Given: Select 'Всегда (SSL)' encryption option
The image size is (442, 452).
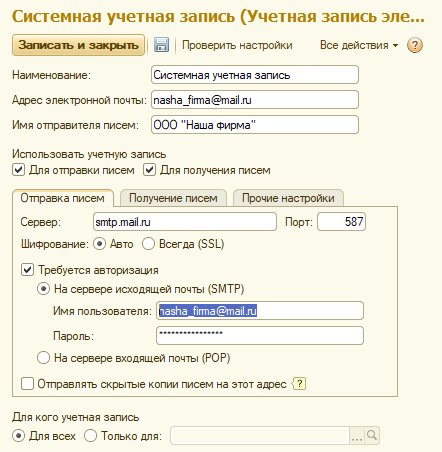Looking at the screenshot, I should [148, 244].
